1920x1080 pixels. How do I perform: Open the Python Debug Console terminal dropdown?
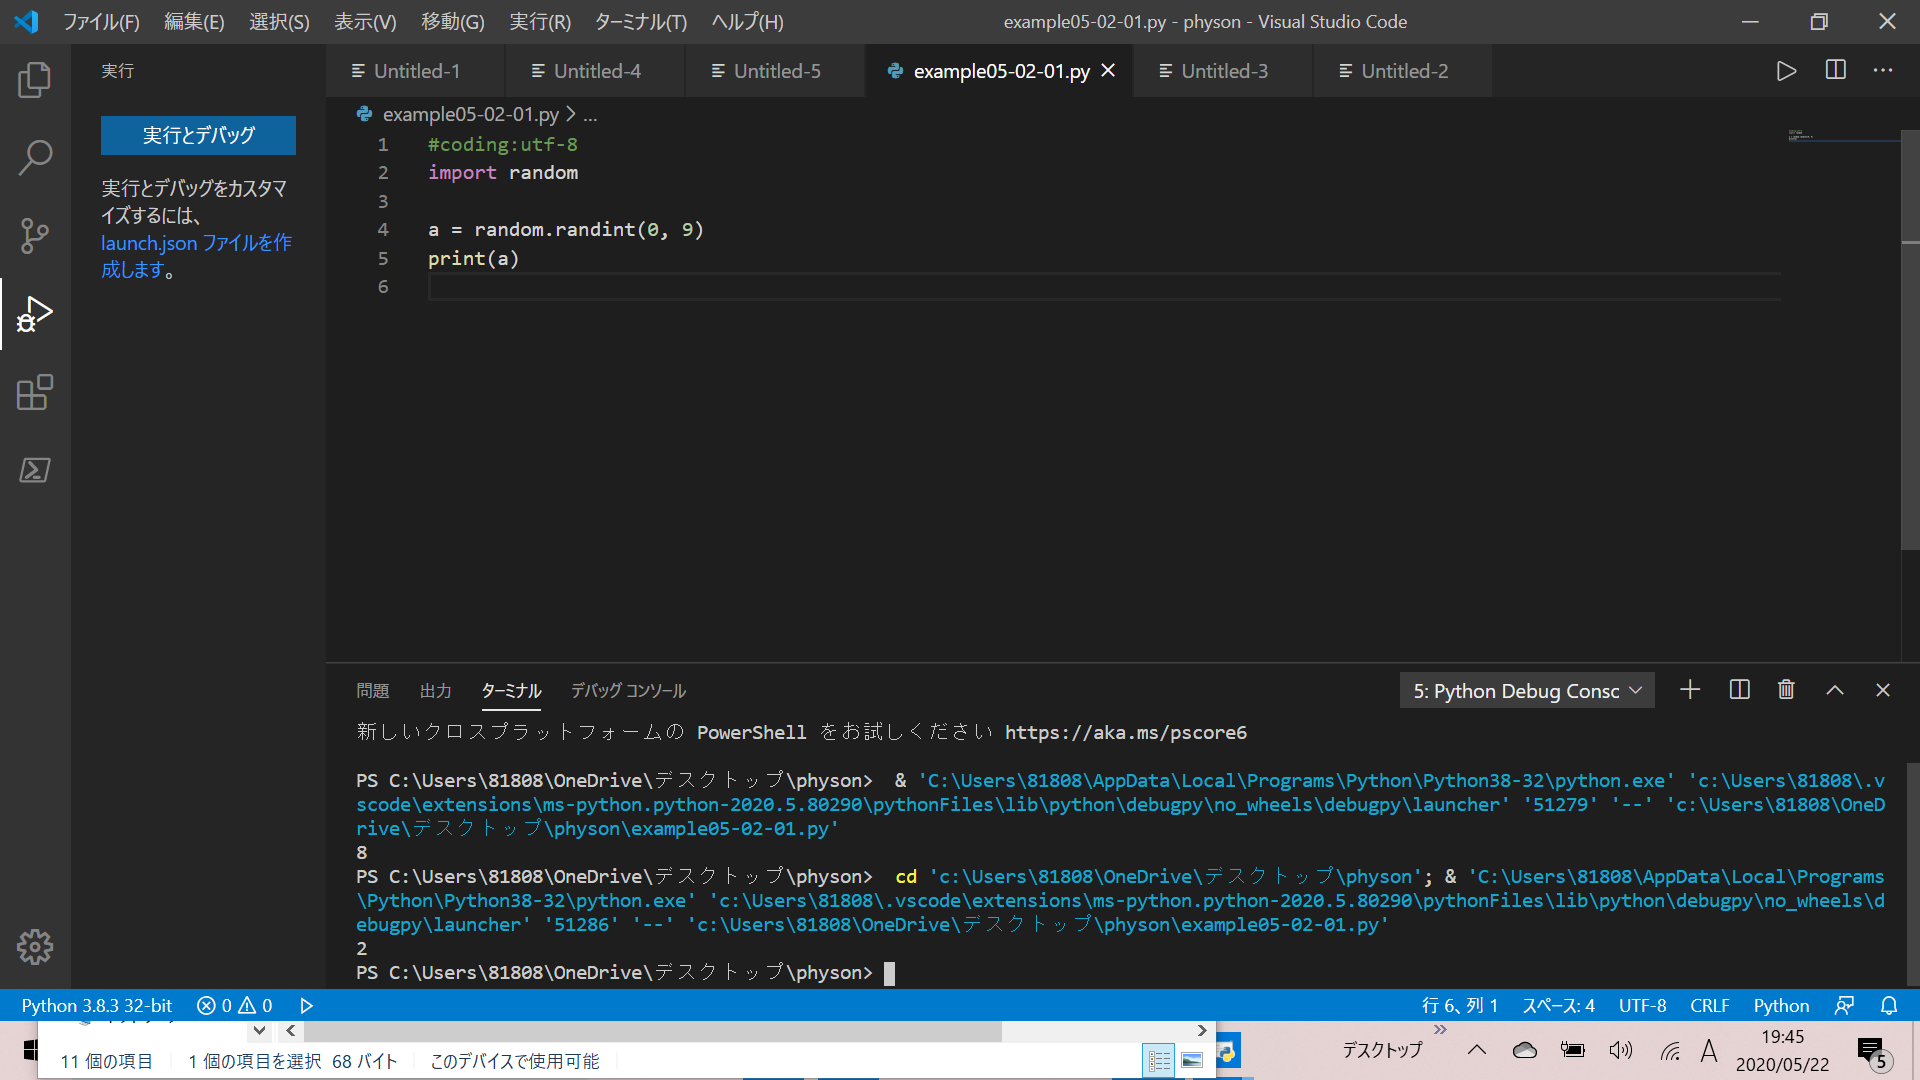tap(1526, 691)
